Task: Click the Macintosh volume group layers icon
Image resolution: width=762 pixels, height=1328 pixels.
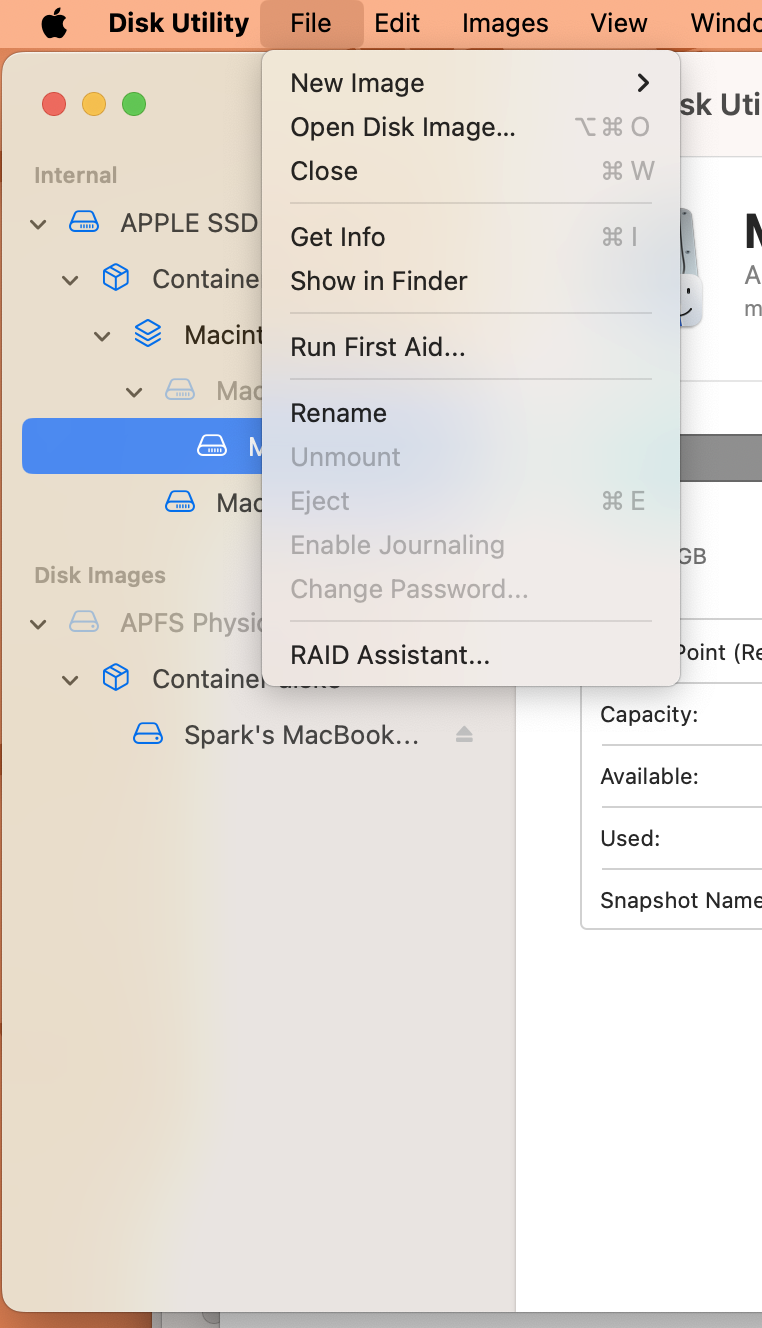Action: pyautogui.click(x=148, y=335)
